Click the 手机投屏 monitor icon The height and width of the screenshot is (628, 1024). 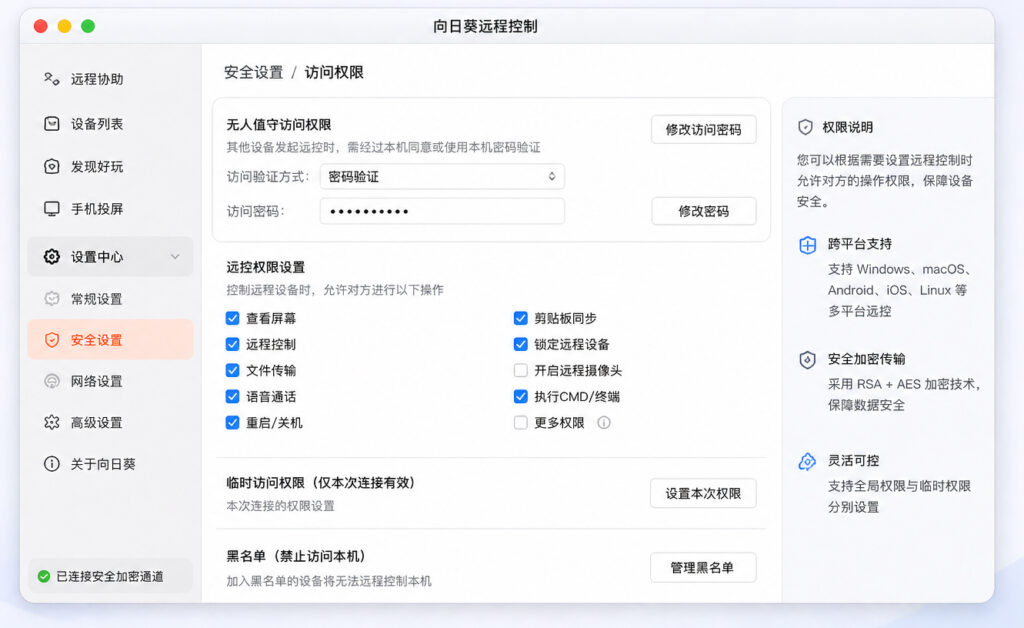(x=52, y=209)
